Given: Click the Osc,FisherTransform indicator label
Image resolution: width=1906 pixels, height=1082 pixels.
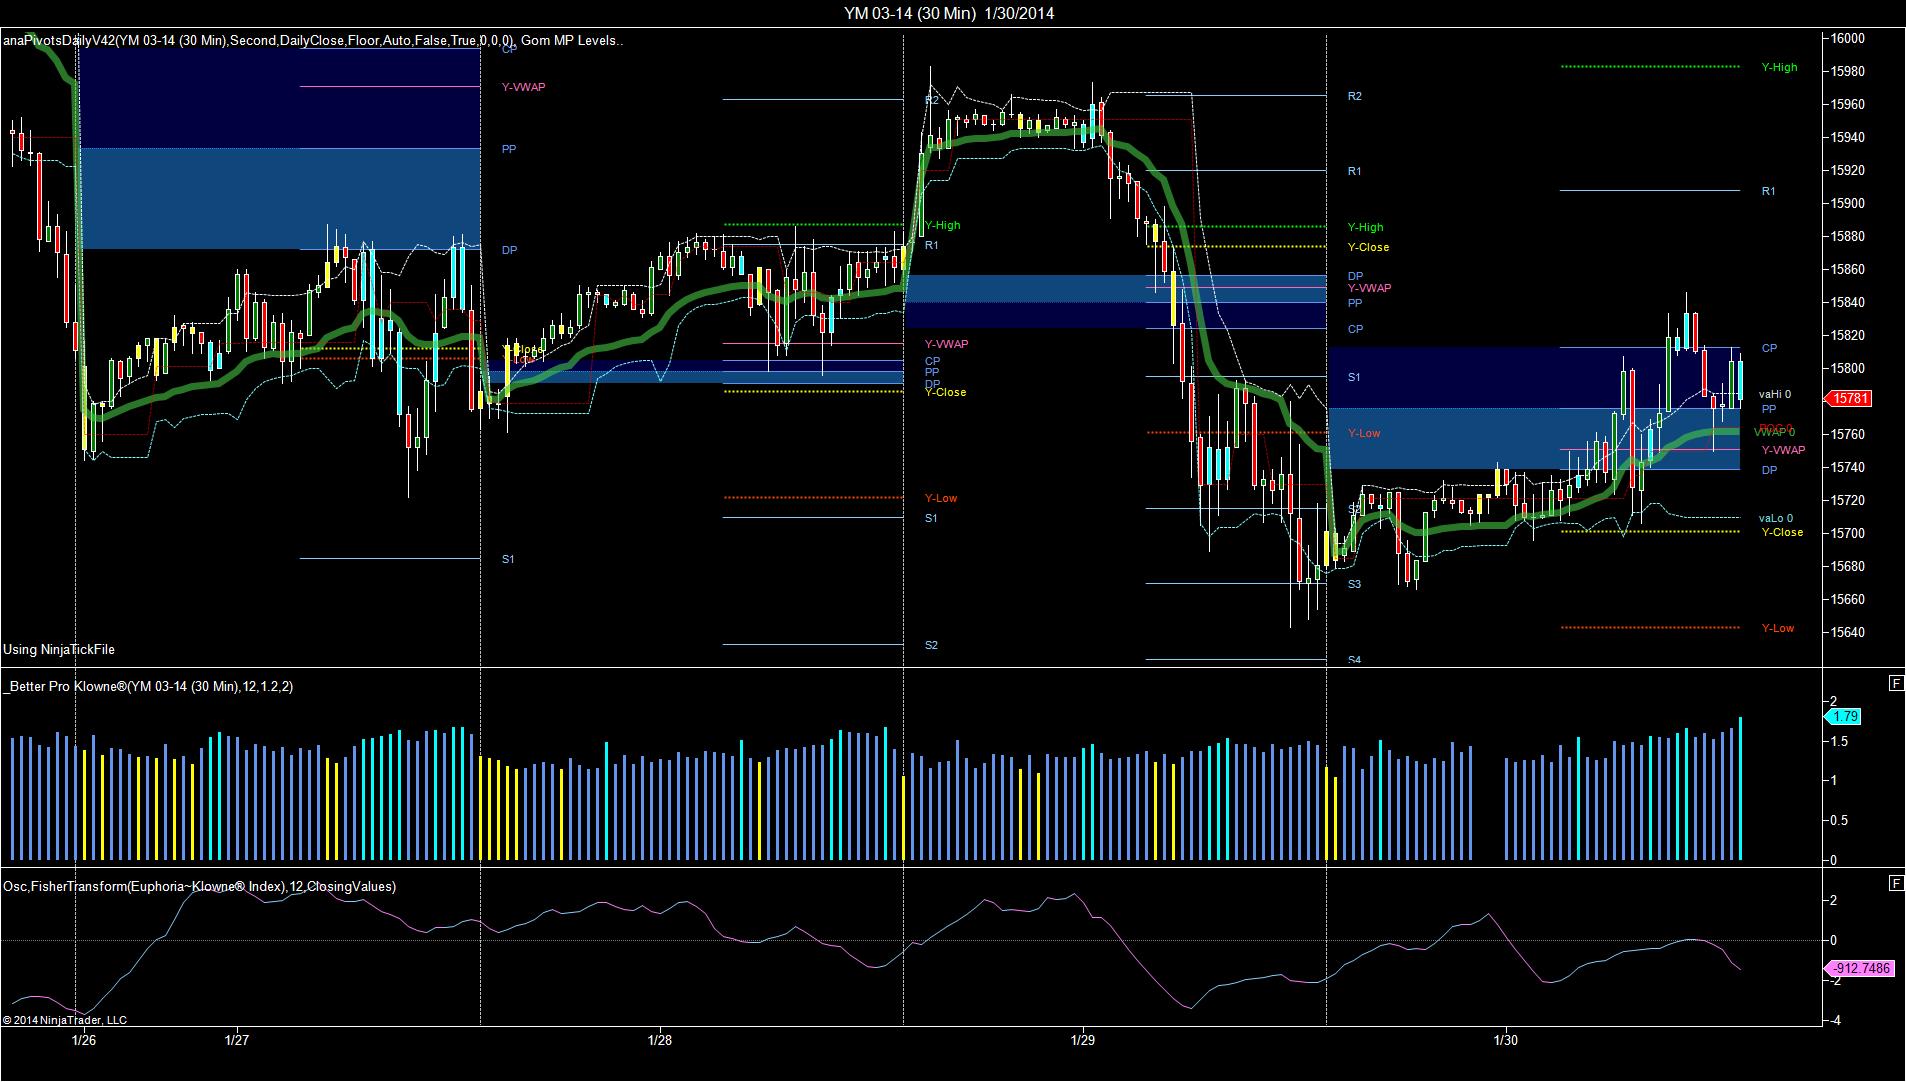Looking at the screenshot, I should click(199, 887).
